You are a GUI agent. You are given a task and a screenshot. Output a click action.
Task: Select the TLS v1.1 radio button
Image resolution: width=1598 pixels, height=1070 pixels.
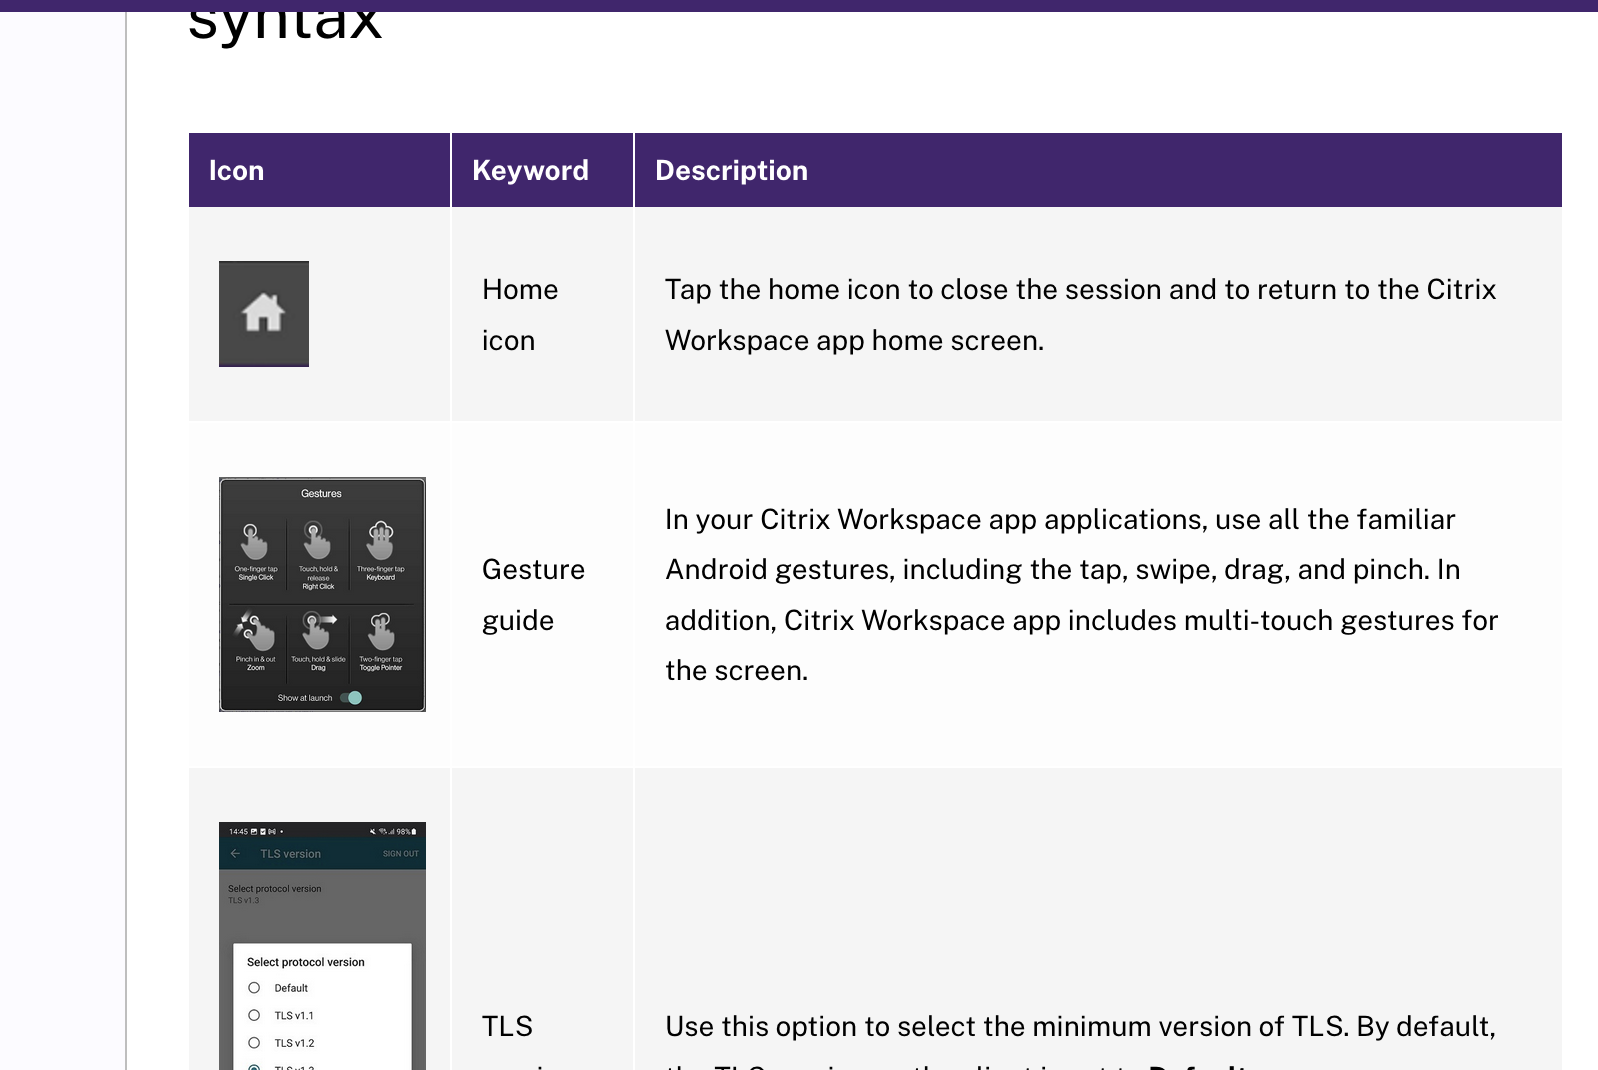point(254,1015)
